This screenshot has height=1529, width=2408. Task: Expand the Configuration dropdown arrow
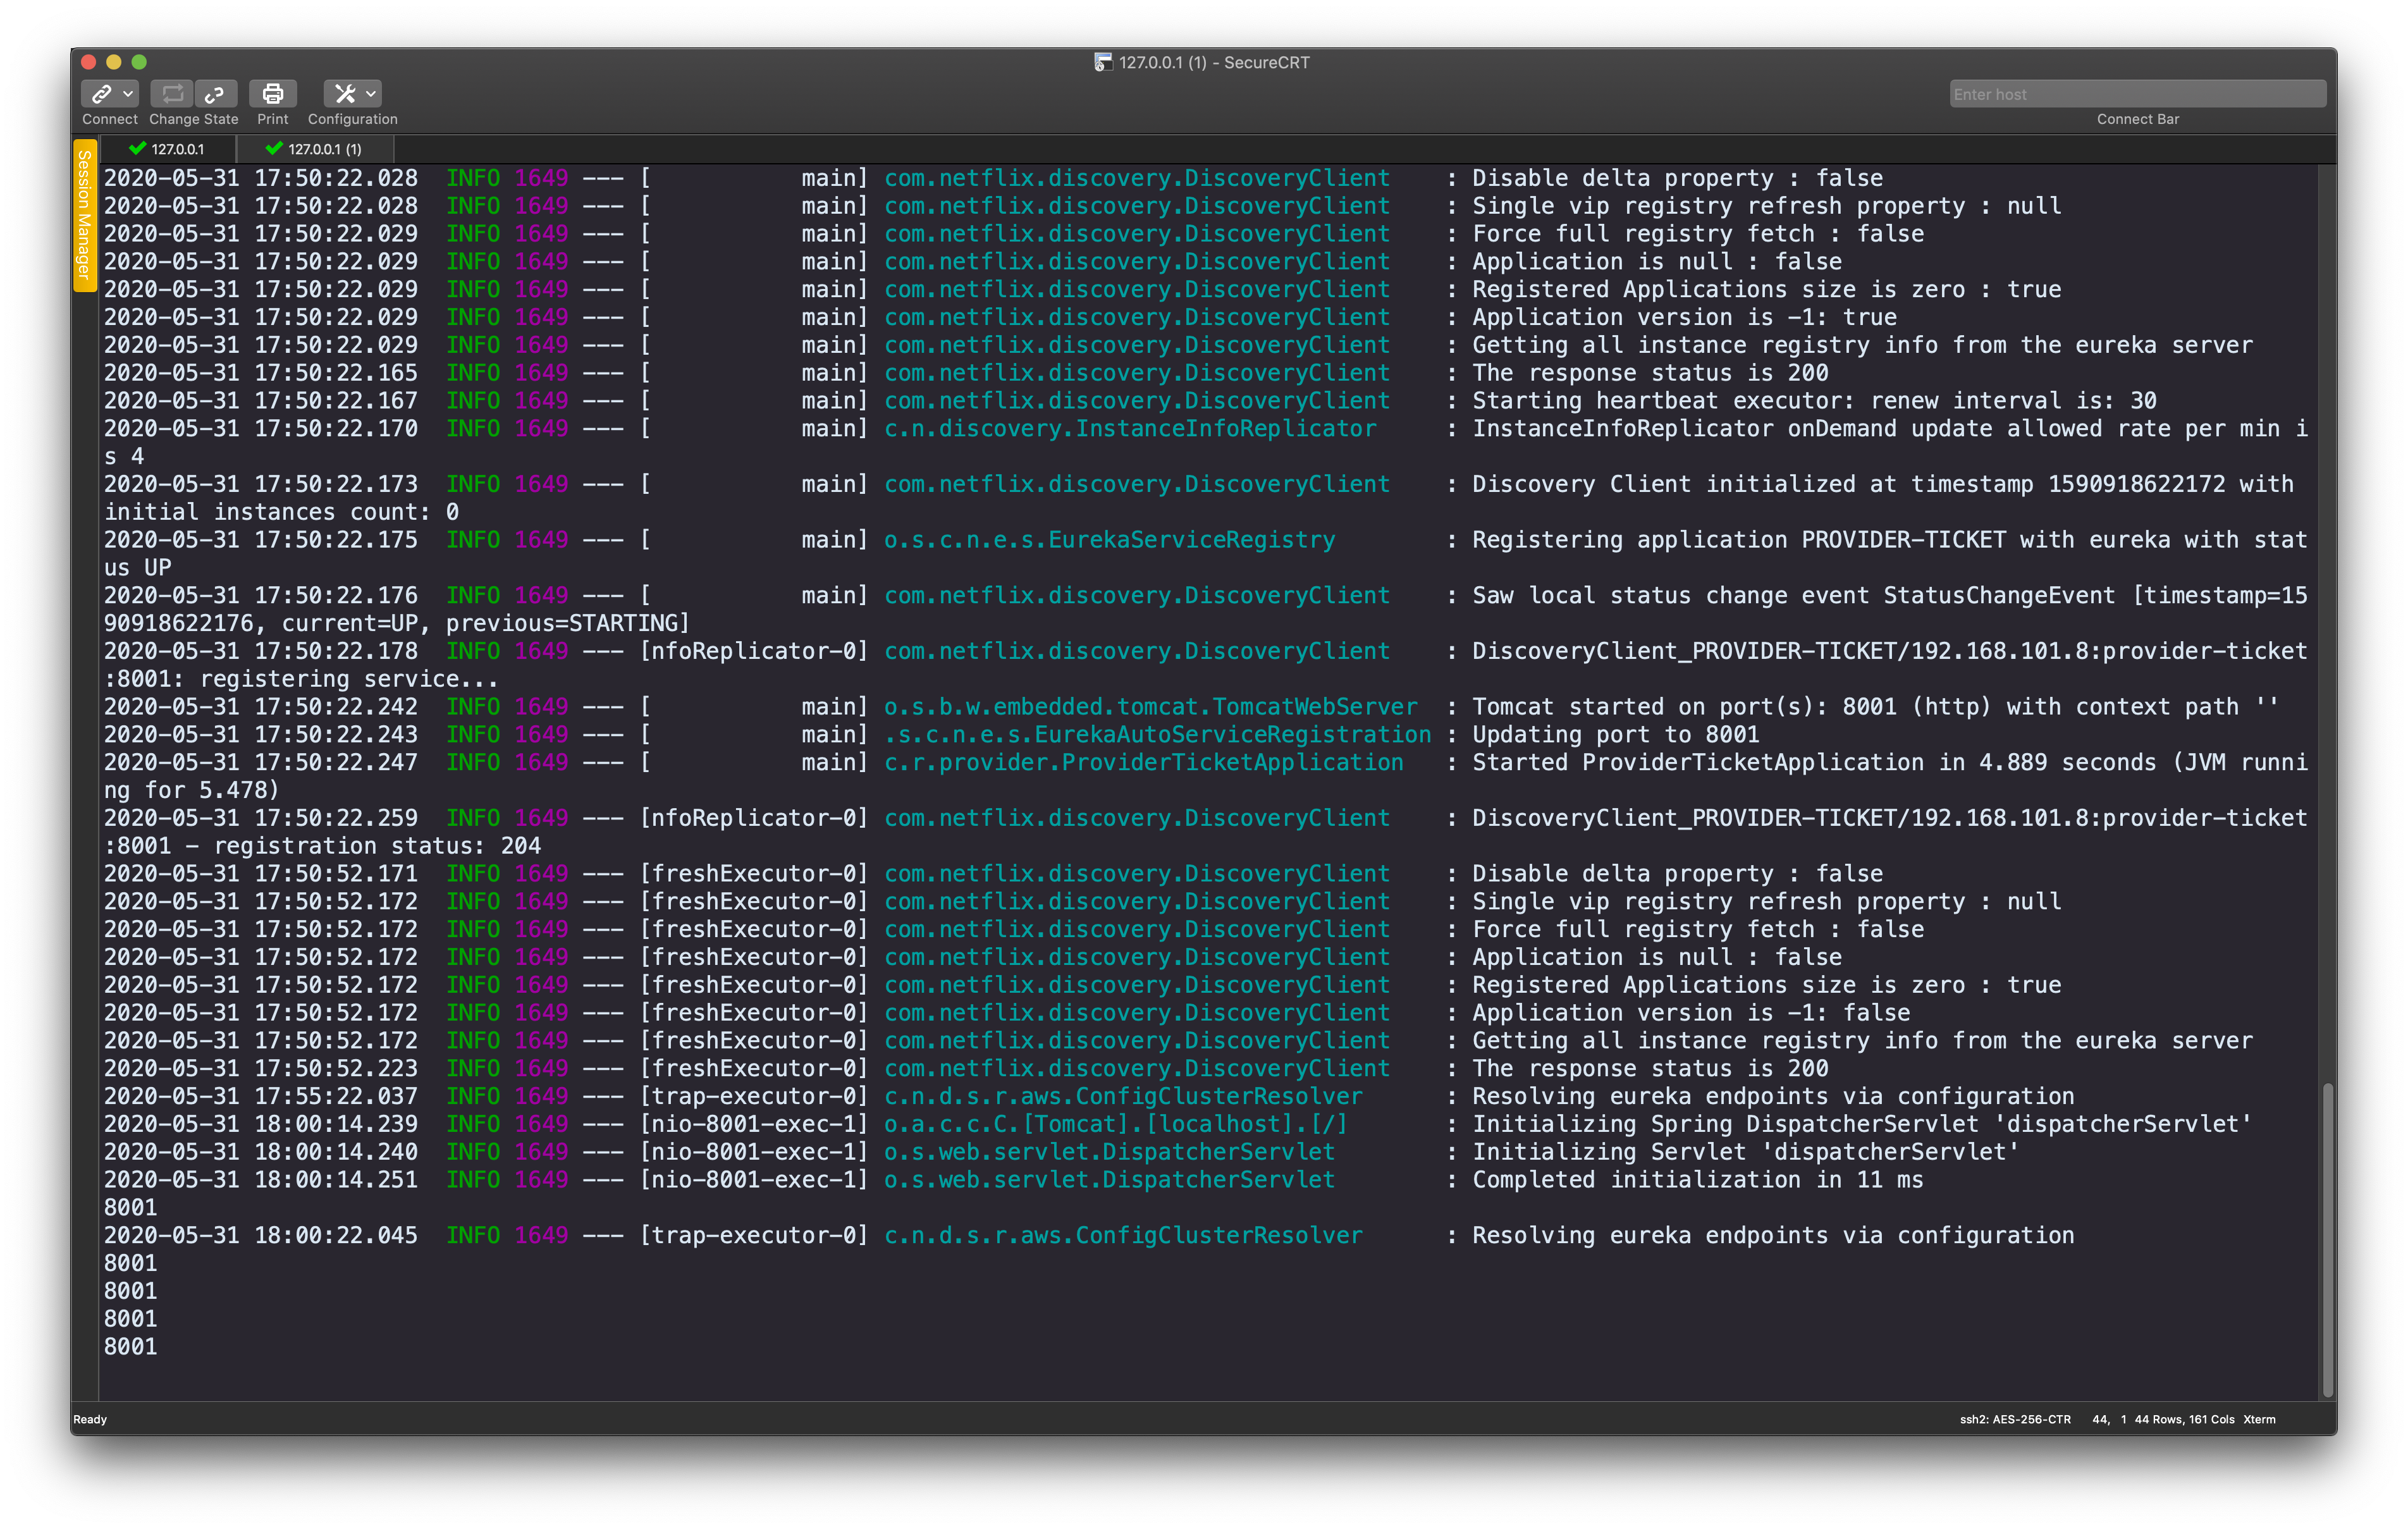[371, 94]
